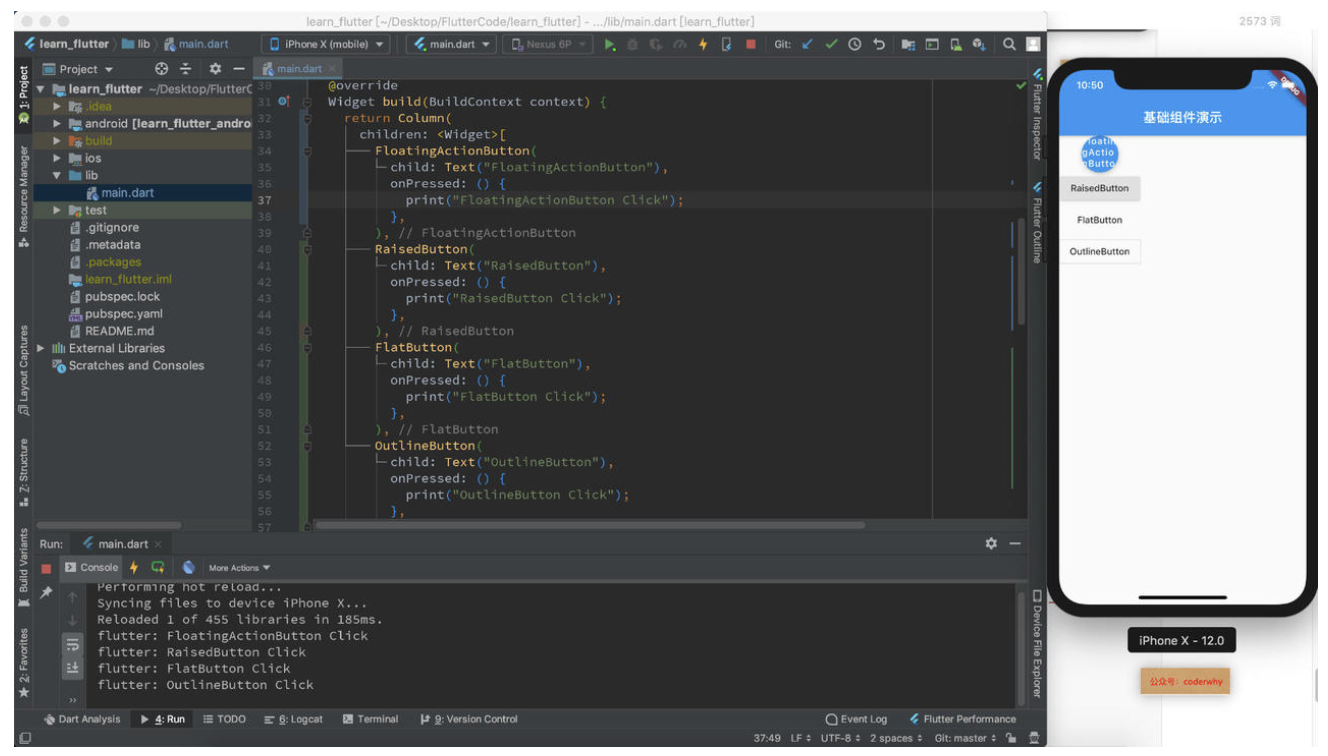Click Git update project blue arrow icon
The width and height of the screenshot is (1328, 756).
[x=807, y=44]
